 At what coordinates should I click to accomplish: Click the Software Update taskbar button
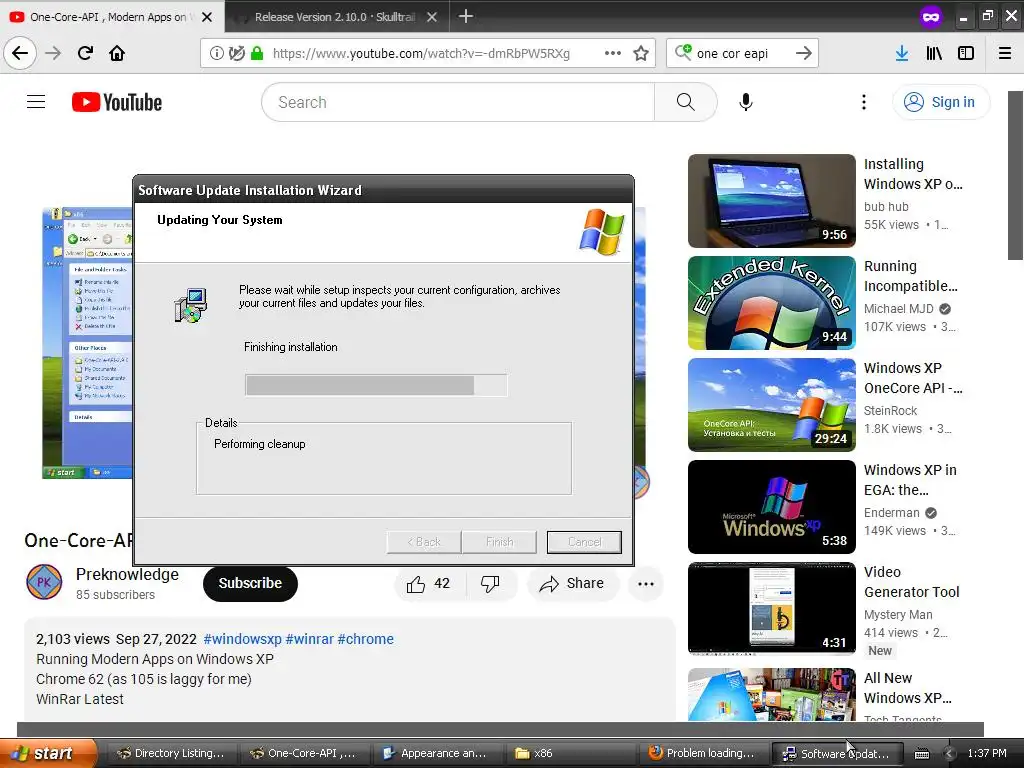[x=837, y=754]
